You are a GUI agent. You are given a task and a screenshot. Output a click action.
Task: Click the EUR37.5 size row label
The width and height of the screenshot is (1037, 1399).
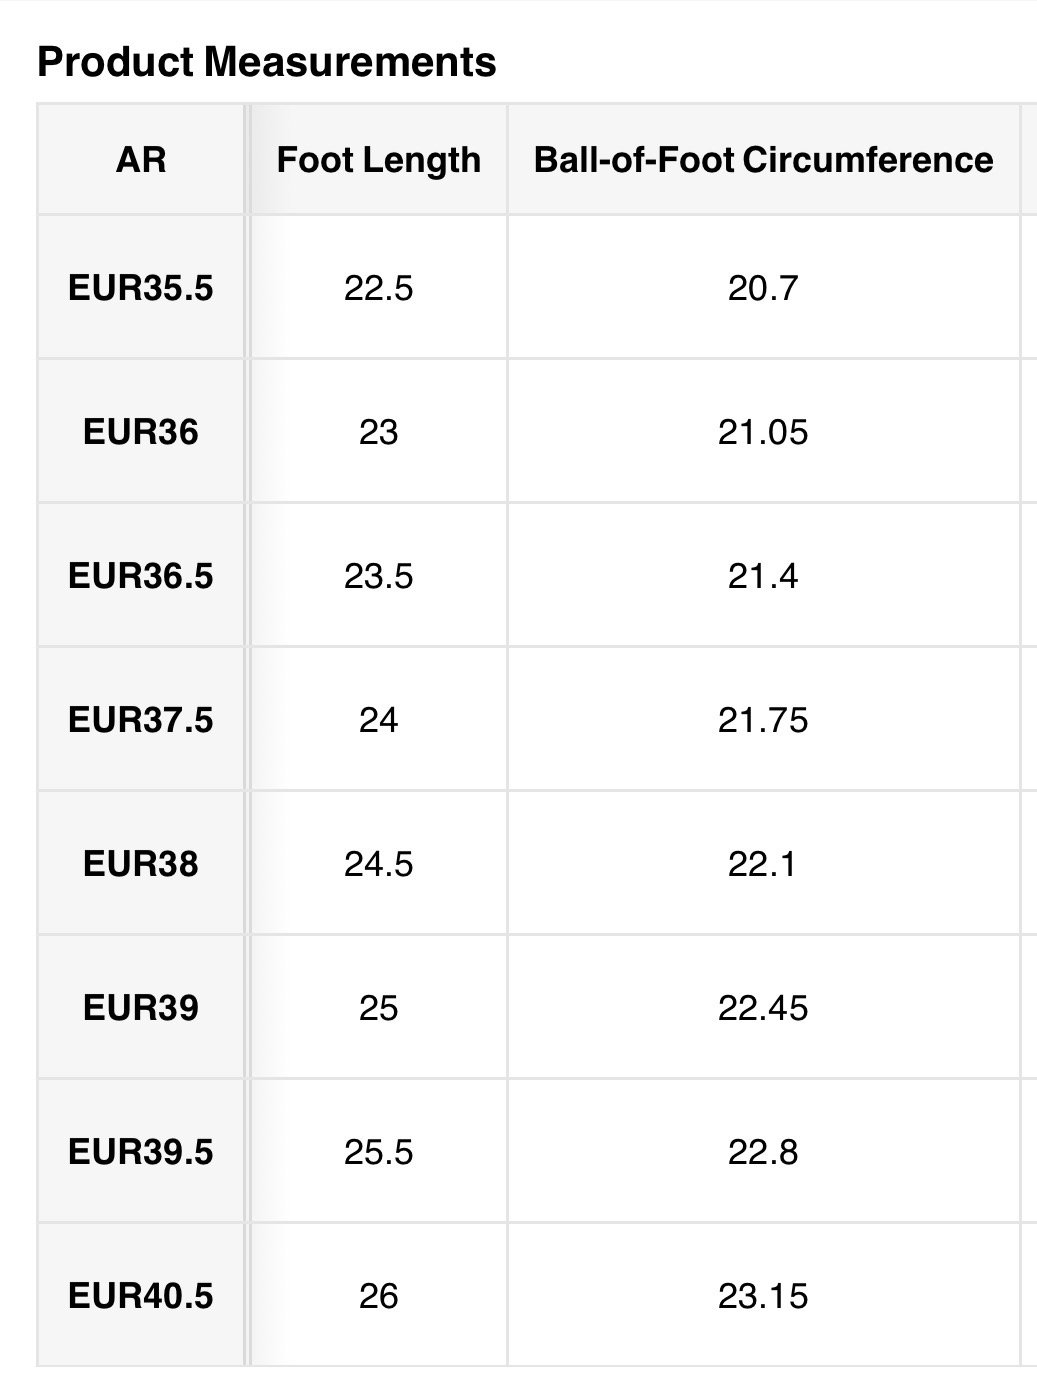click(141, 721)
